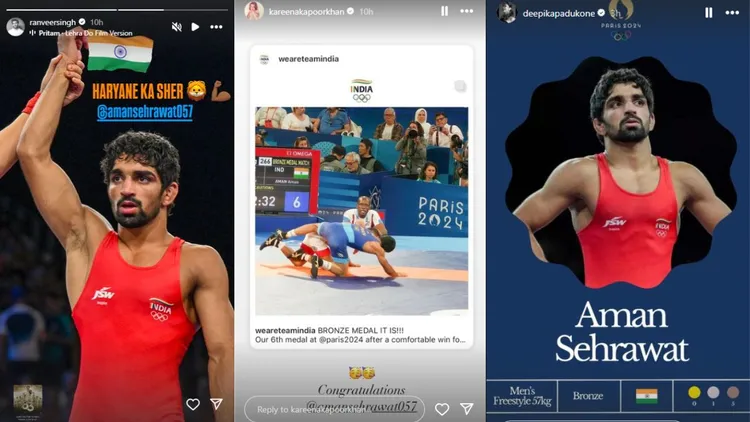This screenshot has width=750, height=422.
Task: Open more options on deepikapadukone story
Action: click(732, 13)
